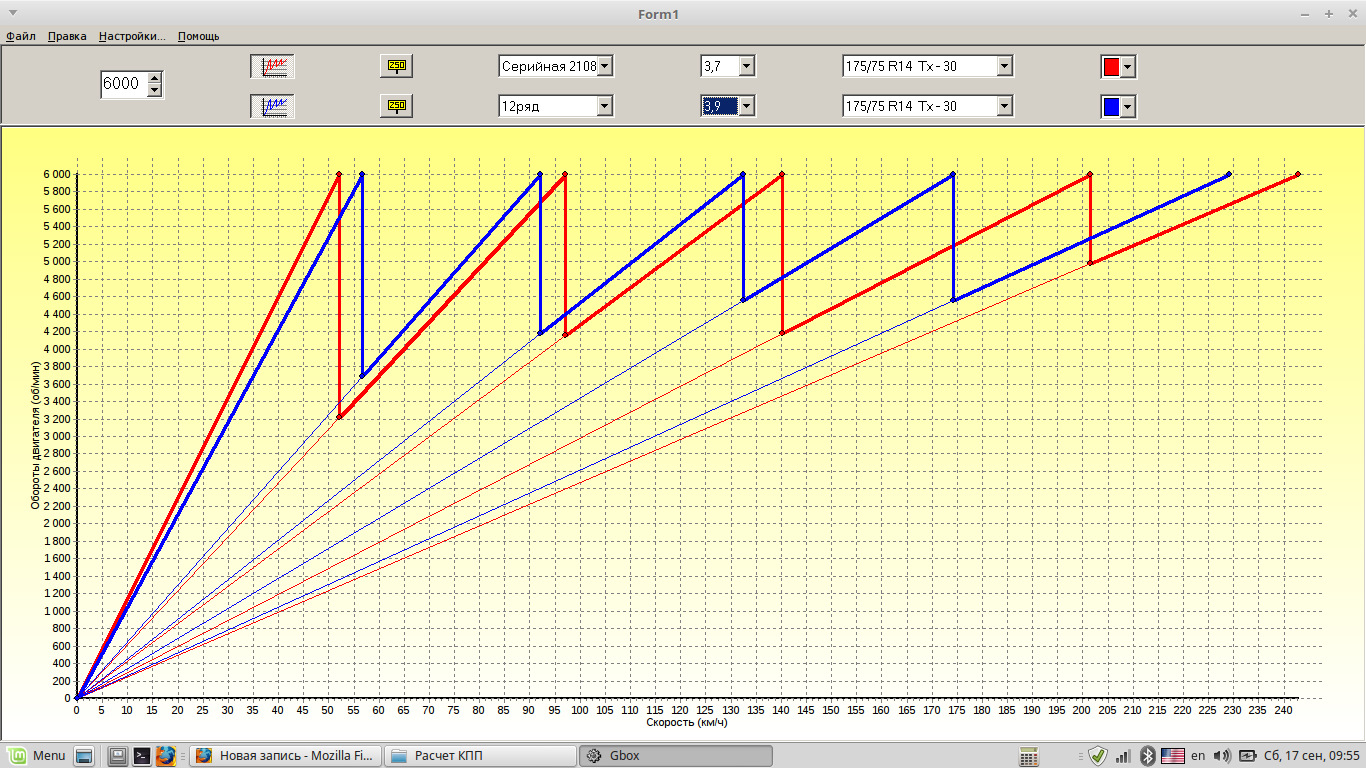Click the red curve endpoint at 6000 rpm past 240 km/h

(x=1298, y=174)
